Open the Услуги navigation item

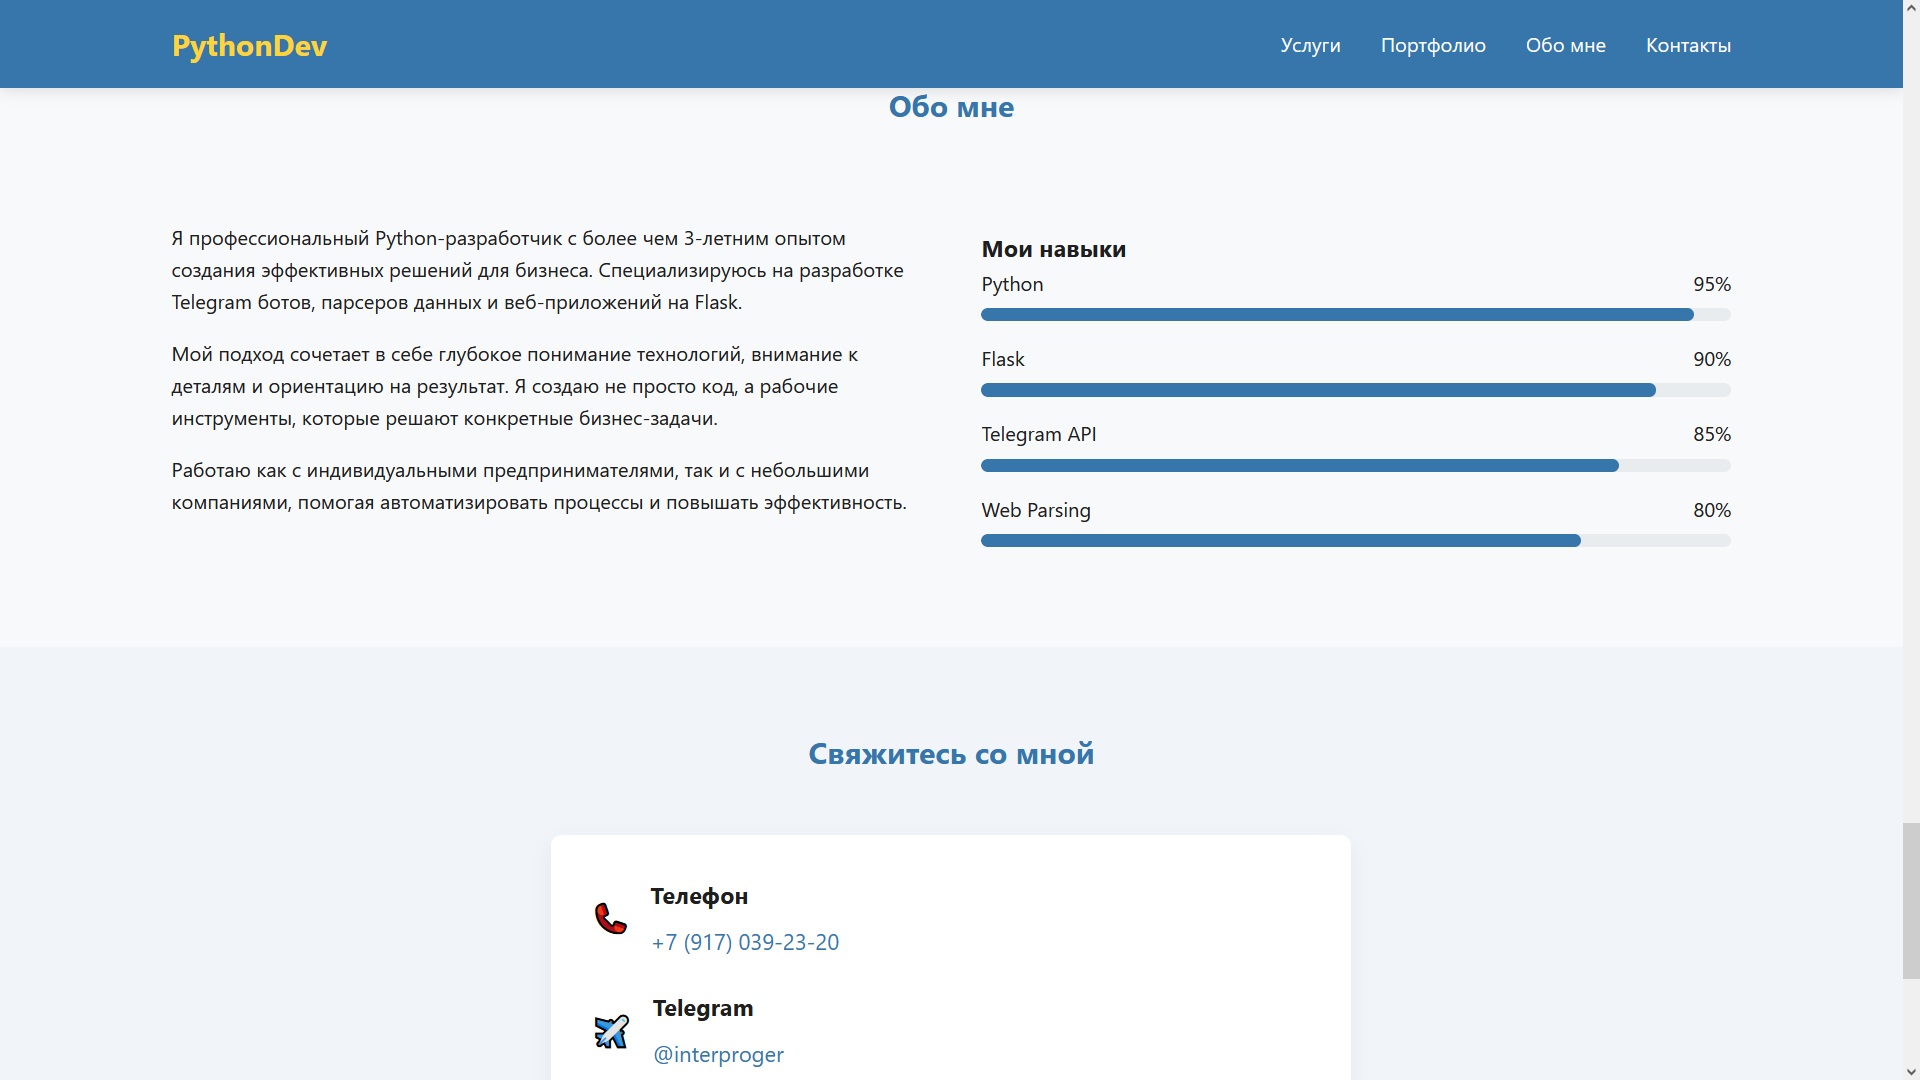tap(1310, 45)
